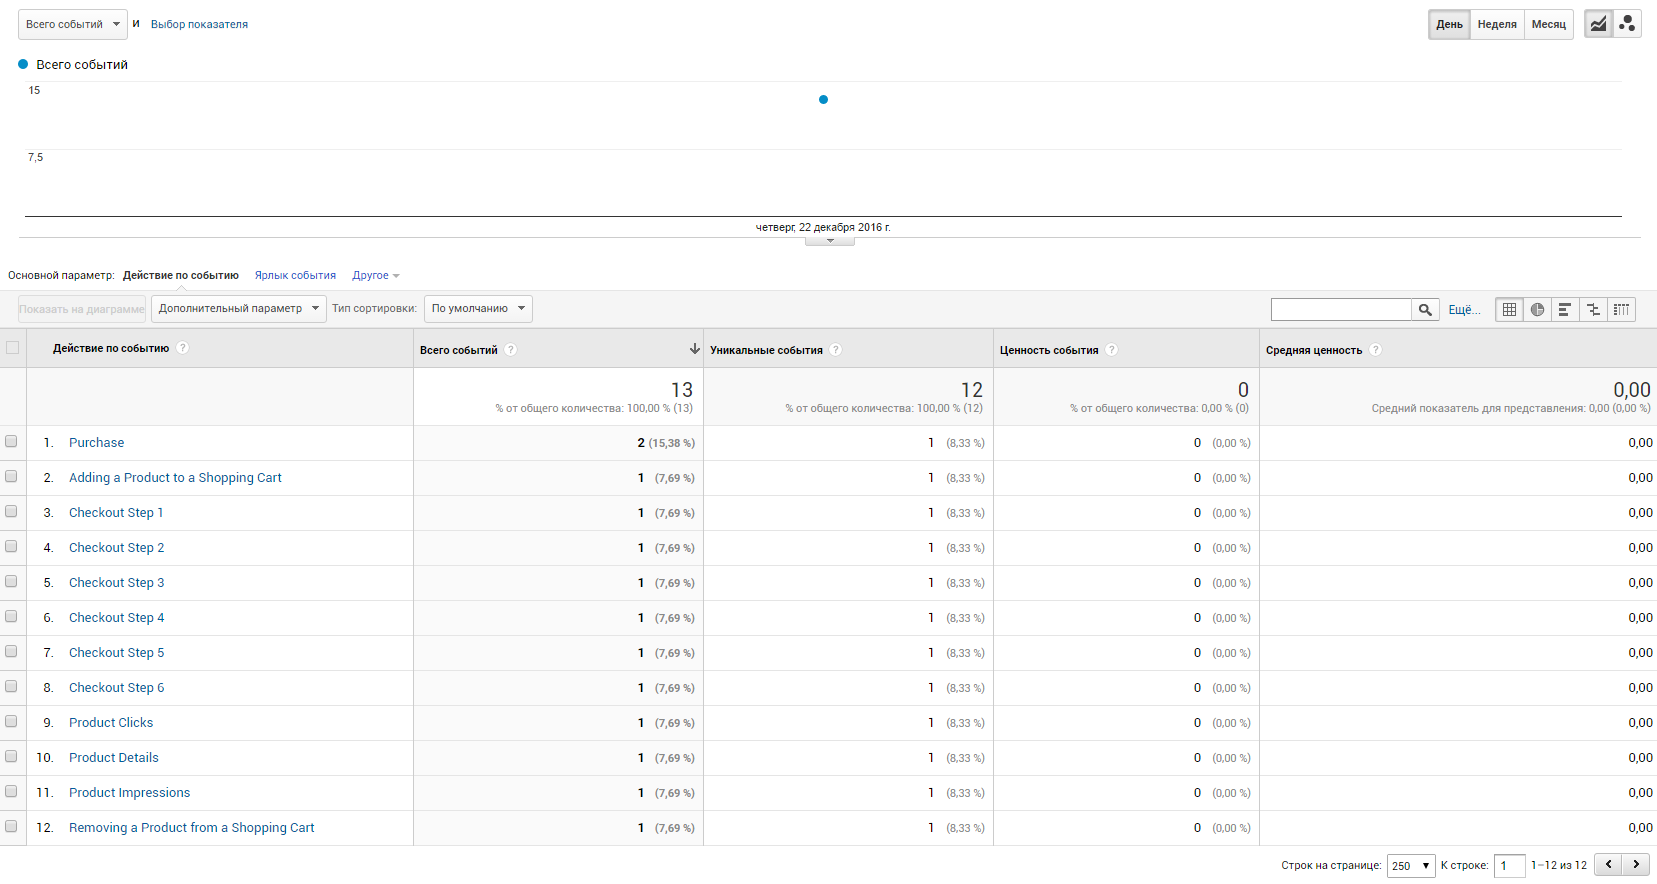Open the Product Clicks link
1657x884 pixels.
pyautogui.click(x=111, y=722)
